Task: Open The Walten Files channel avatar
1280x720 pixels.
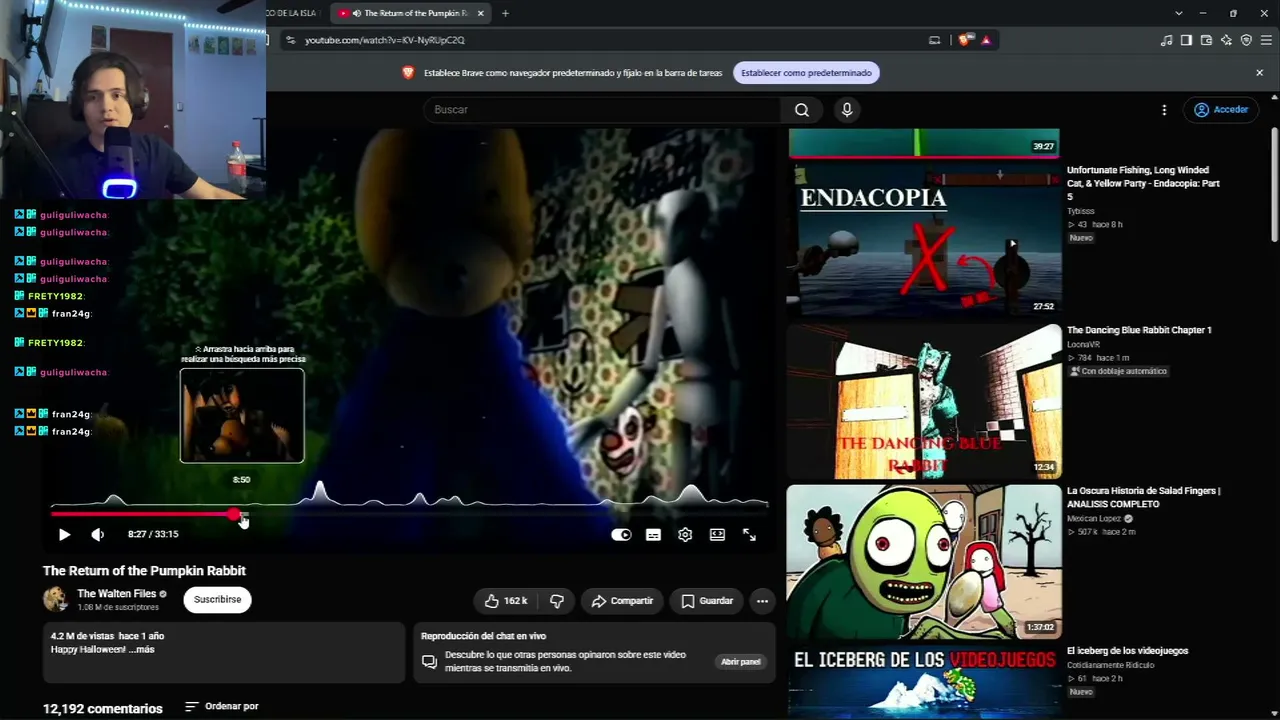Action: [x=56, y=599]
